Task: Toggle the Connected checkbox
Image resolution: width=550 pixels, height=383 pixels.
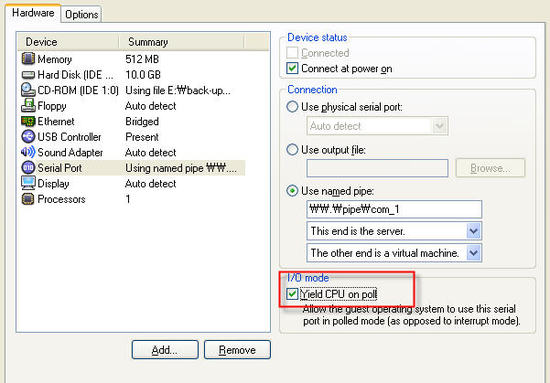Action: [x=292, y=53]
